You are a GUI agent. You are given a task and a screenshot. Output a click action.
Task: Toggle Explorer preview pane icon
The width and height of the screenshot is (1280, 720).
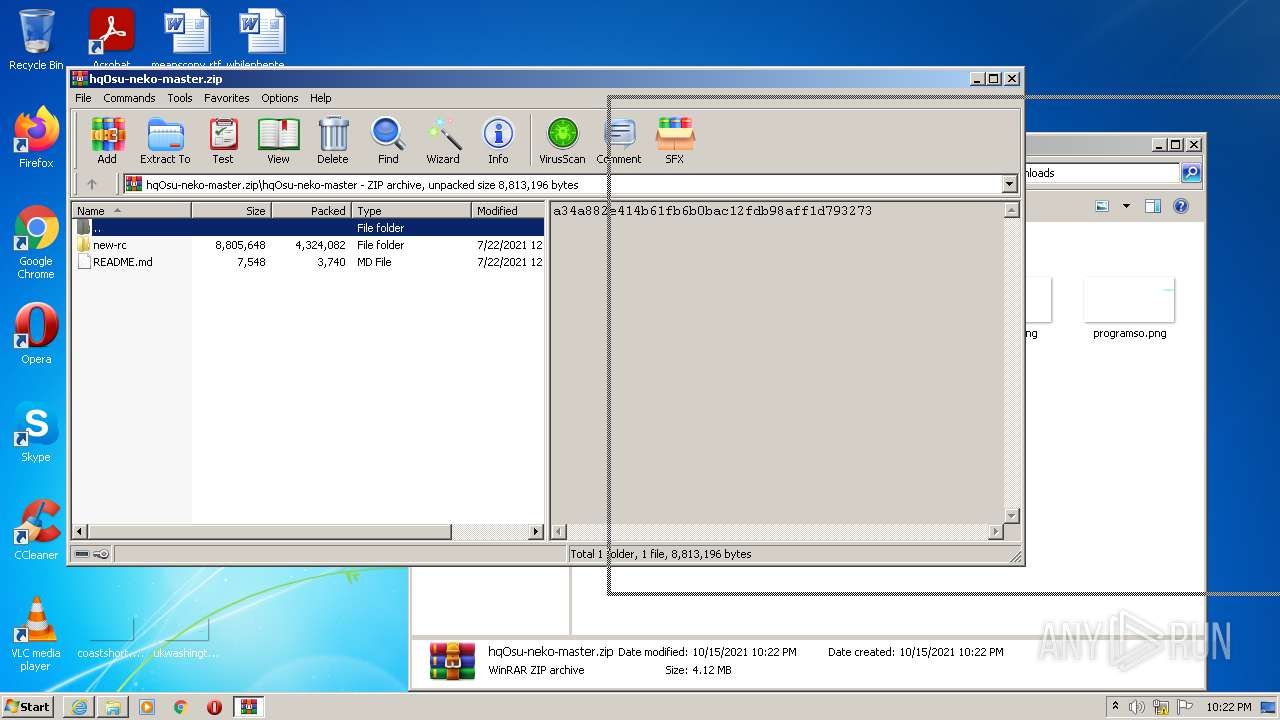[1153, 206]
